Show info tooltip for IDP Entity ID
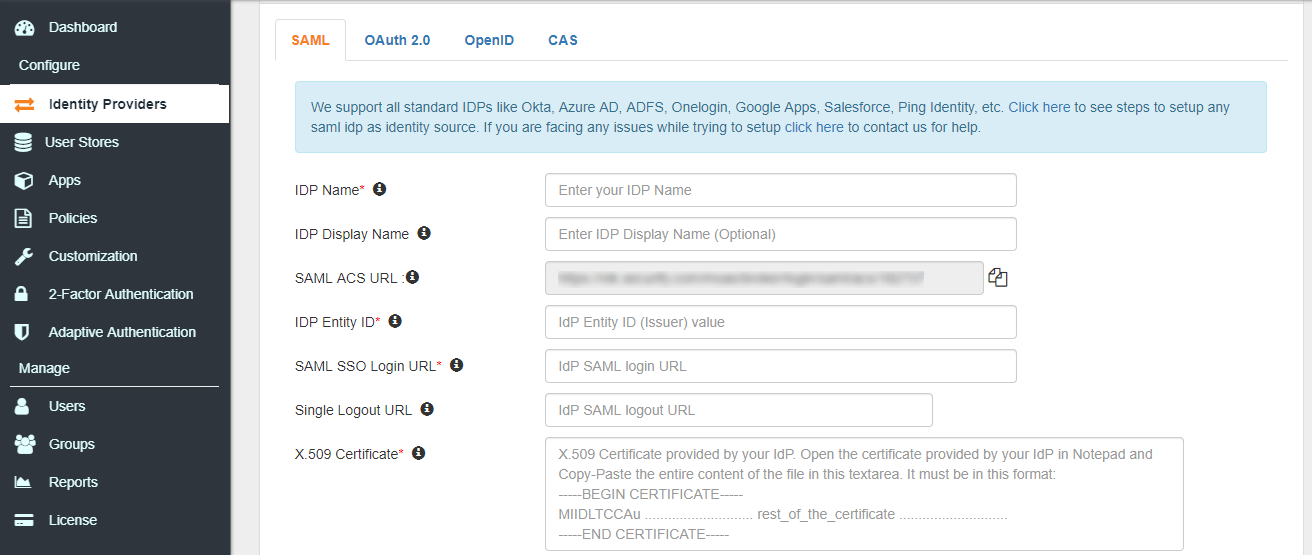Image resolution: width=1312 pixels, height=555 pixels. (x=395, y=321)
